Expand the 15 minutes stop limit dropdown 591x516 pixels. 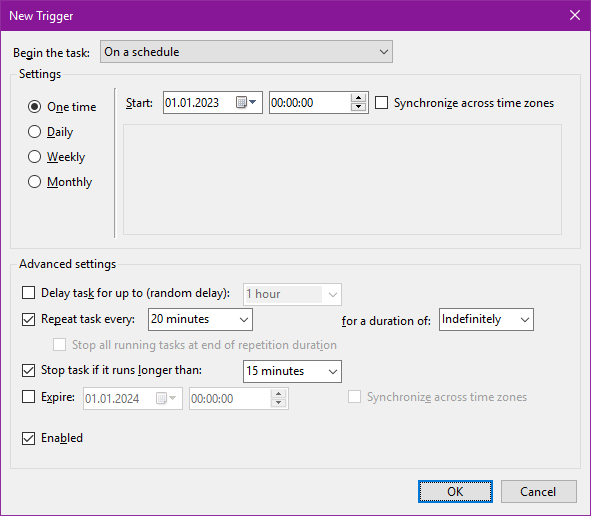pyautogui.click(x=292, y=371)
